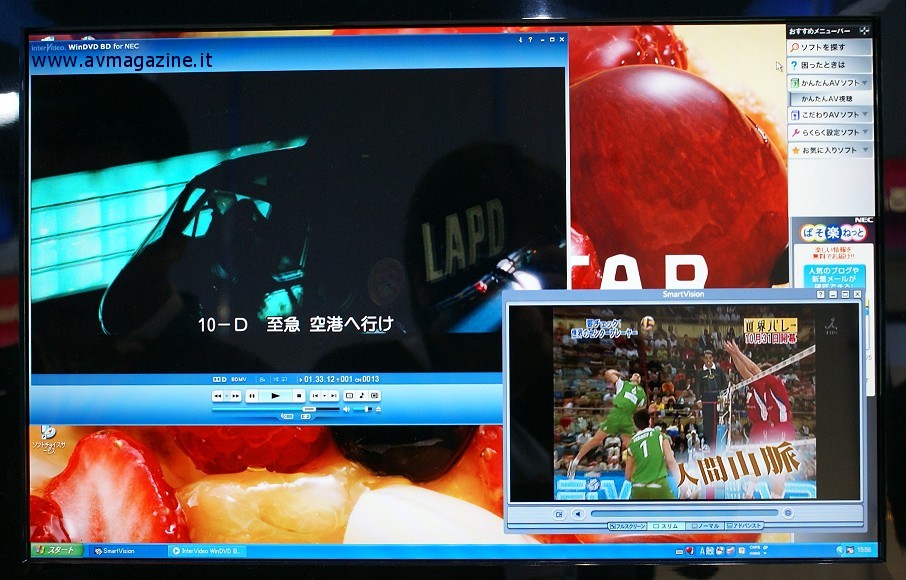
Task: Toggle the WinDVD shuffle icon
Action: 276,379
